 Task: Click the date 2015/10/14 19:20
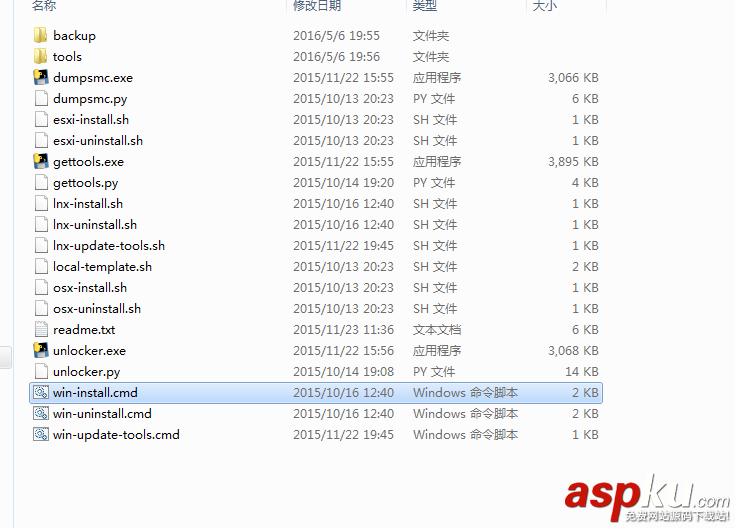tap(344, 182)
